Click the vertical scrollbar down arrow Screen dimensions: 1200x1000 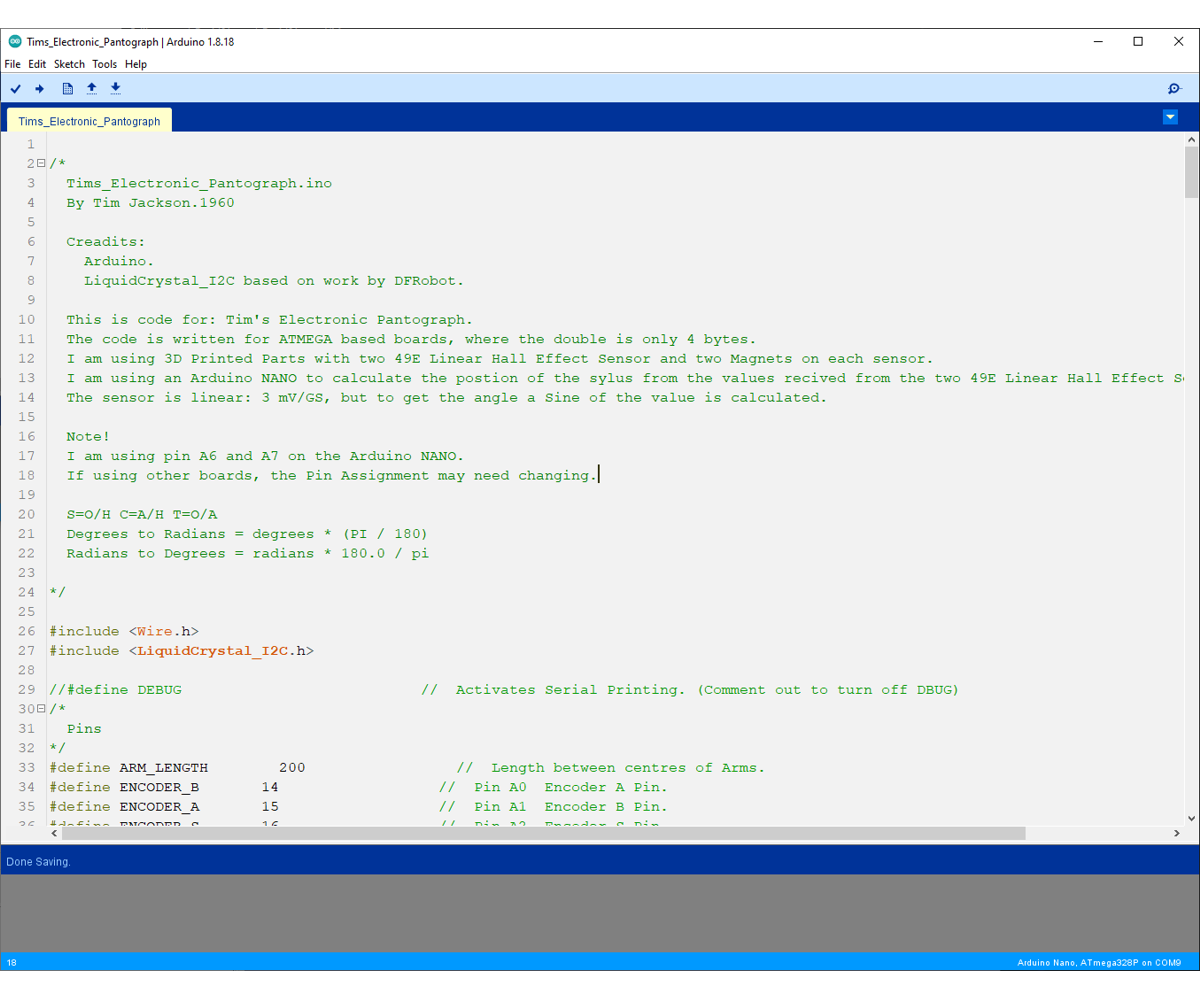[1191, 817]
